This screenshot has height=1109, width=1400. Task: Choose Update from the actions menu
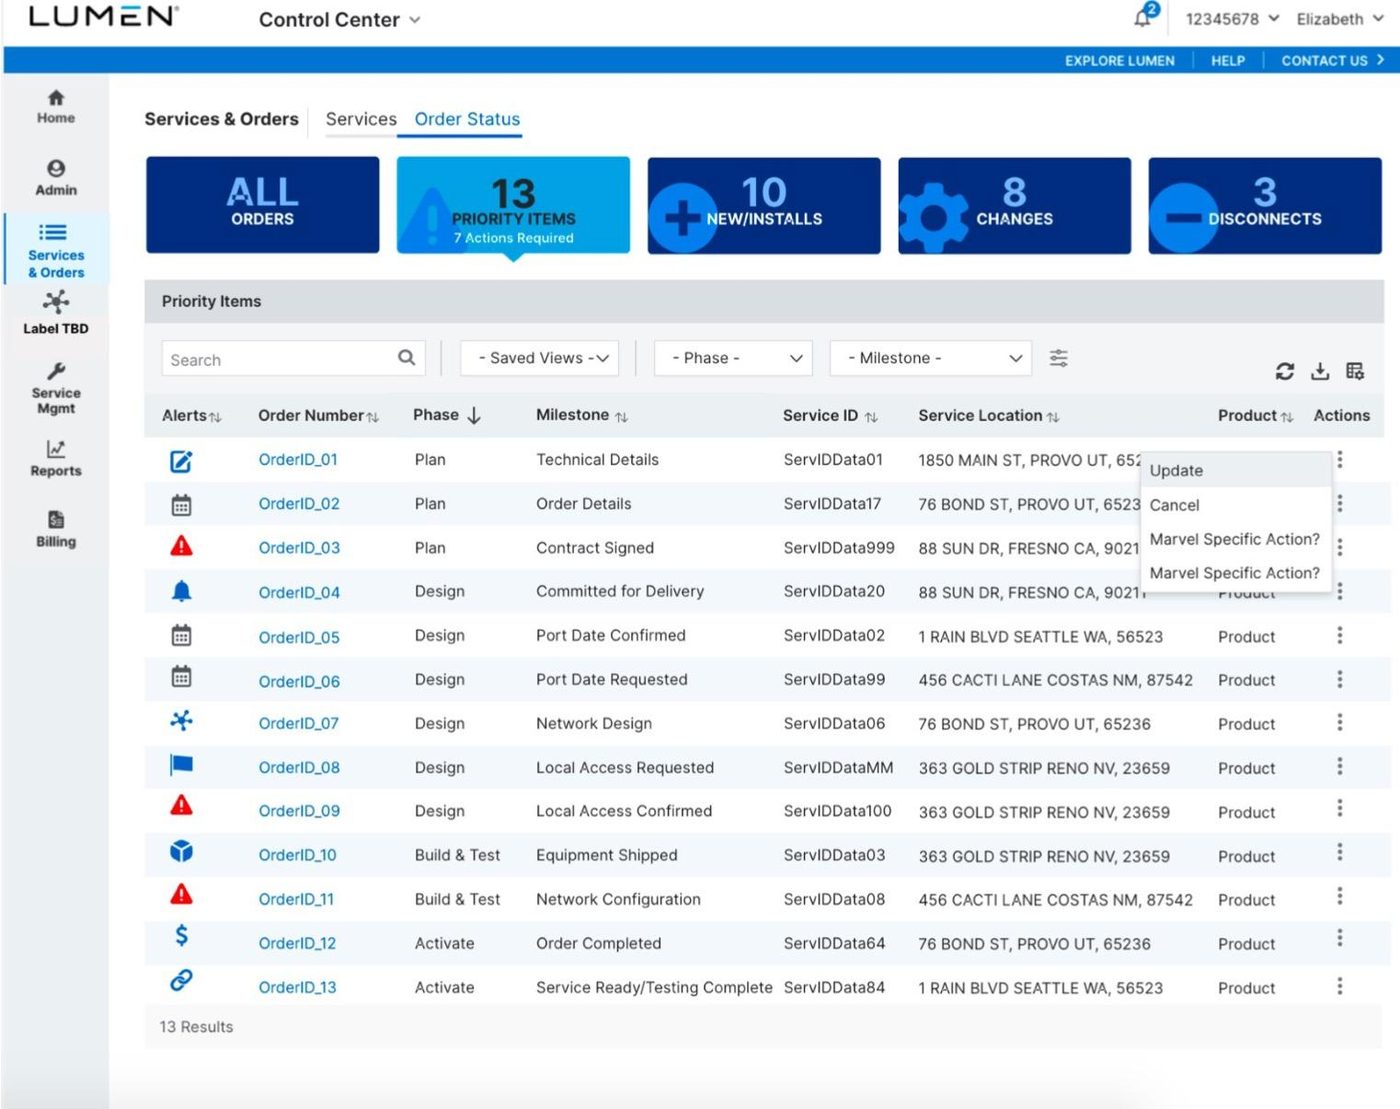tap(1176, 471)
